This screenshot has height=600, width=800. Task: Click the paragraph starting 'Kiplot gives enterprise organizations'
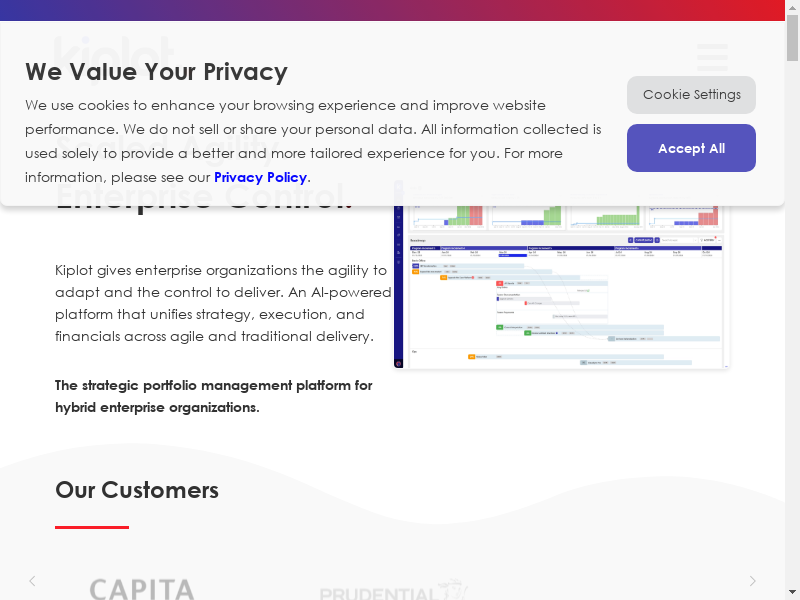click(222, 303)
